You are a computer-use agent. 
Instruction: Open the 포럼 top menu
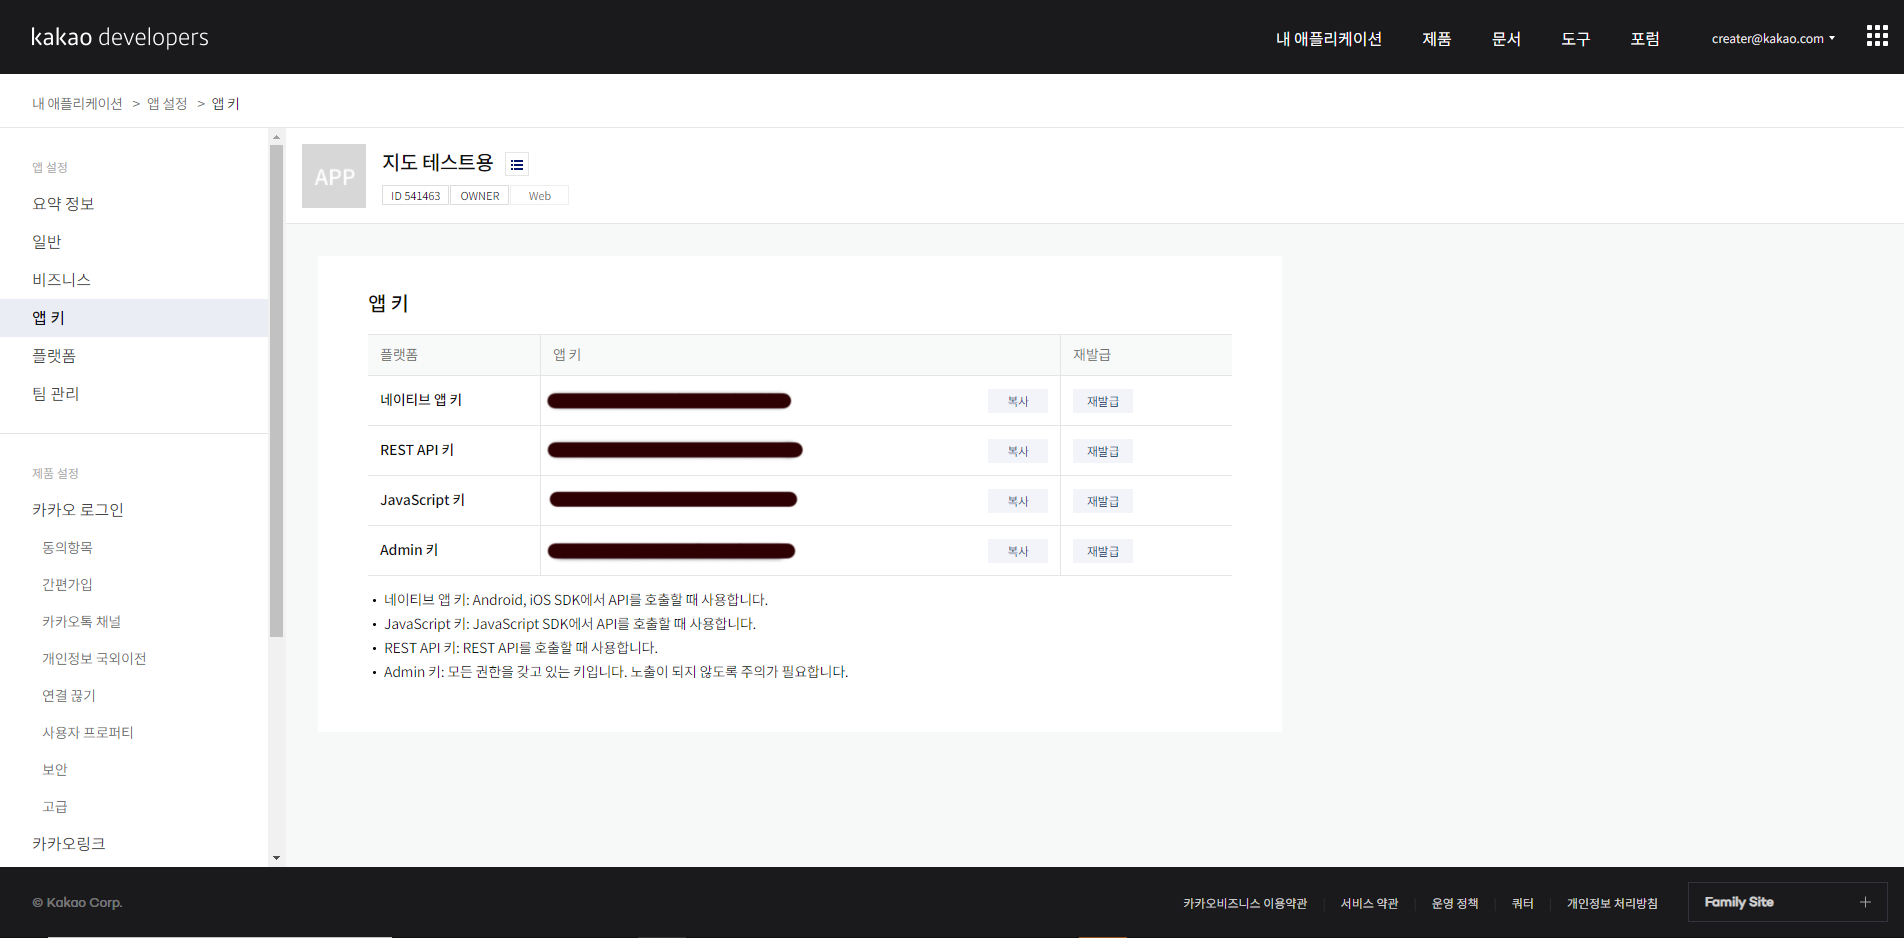click(x=1645, y=38)
